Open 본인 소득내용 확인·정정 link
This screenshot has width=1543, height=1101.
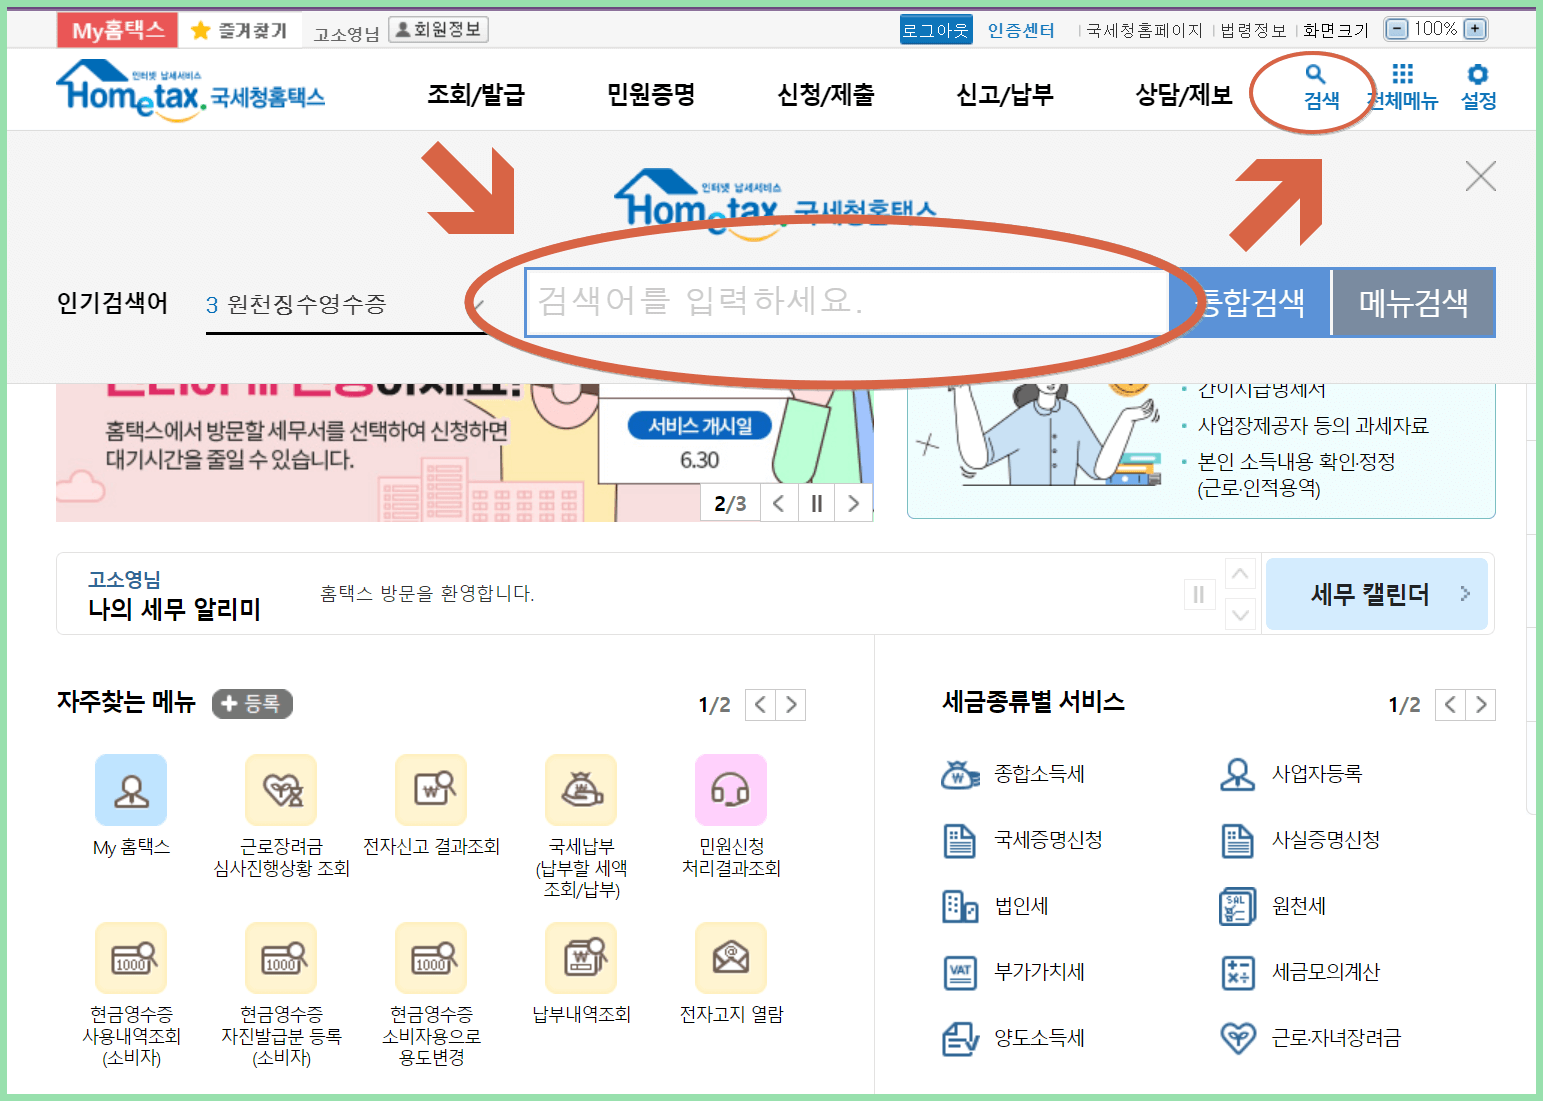pos(1296,474)
